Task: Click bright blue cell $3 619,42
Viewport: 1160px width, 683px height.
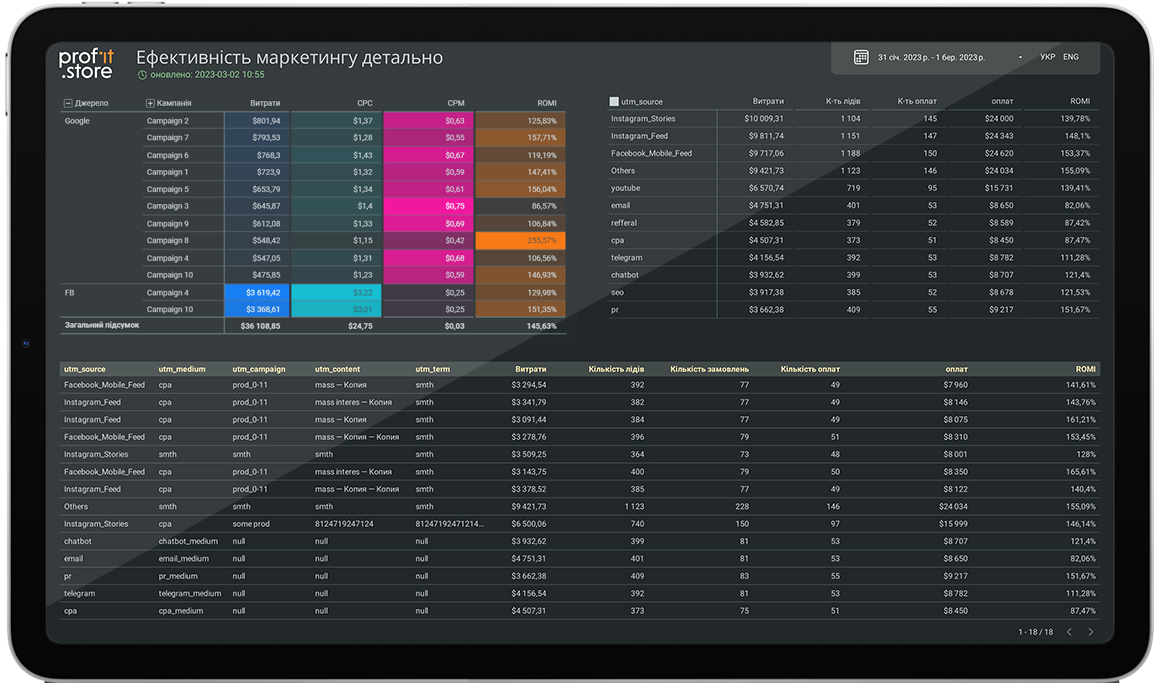Action: tap(257, 292)
